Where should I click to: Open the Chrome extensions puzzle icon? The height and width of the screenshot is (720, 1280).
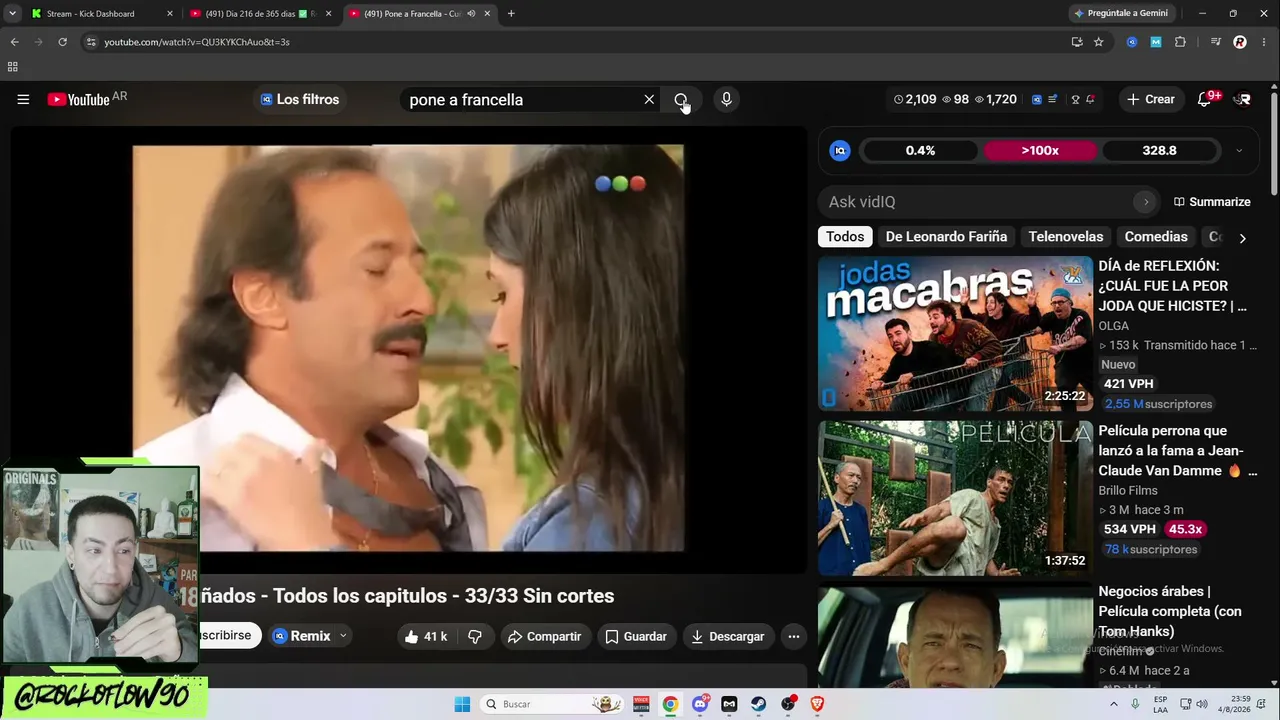[x=1180, y=42]
